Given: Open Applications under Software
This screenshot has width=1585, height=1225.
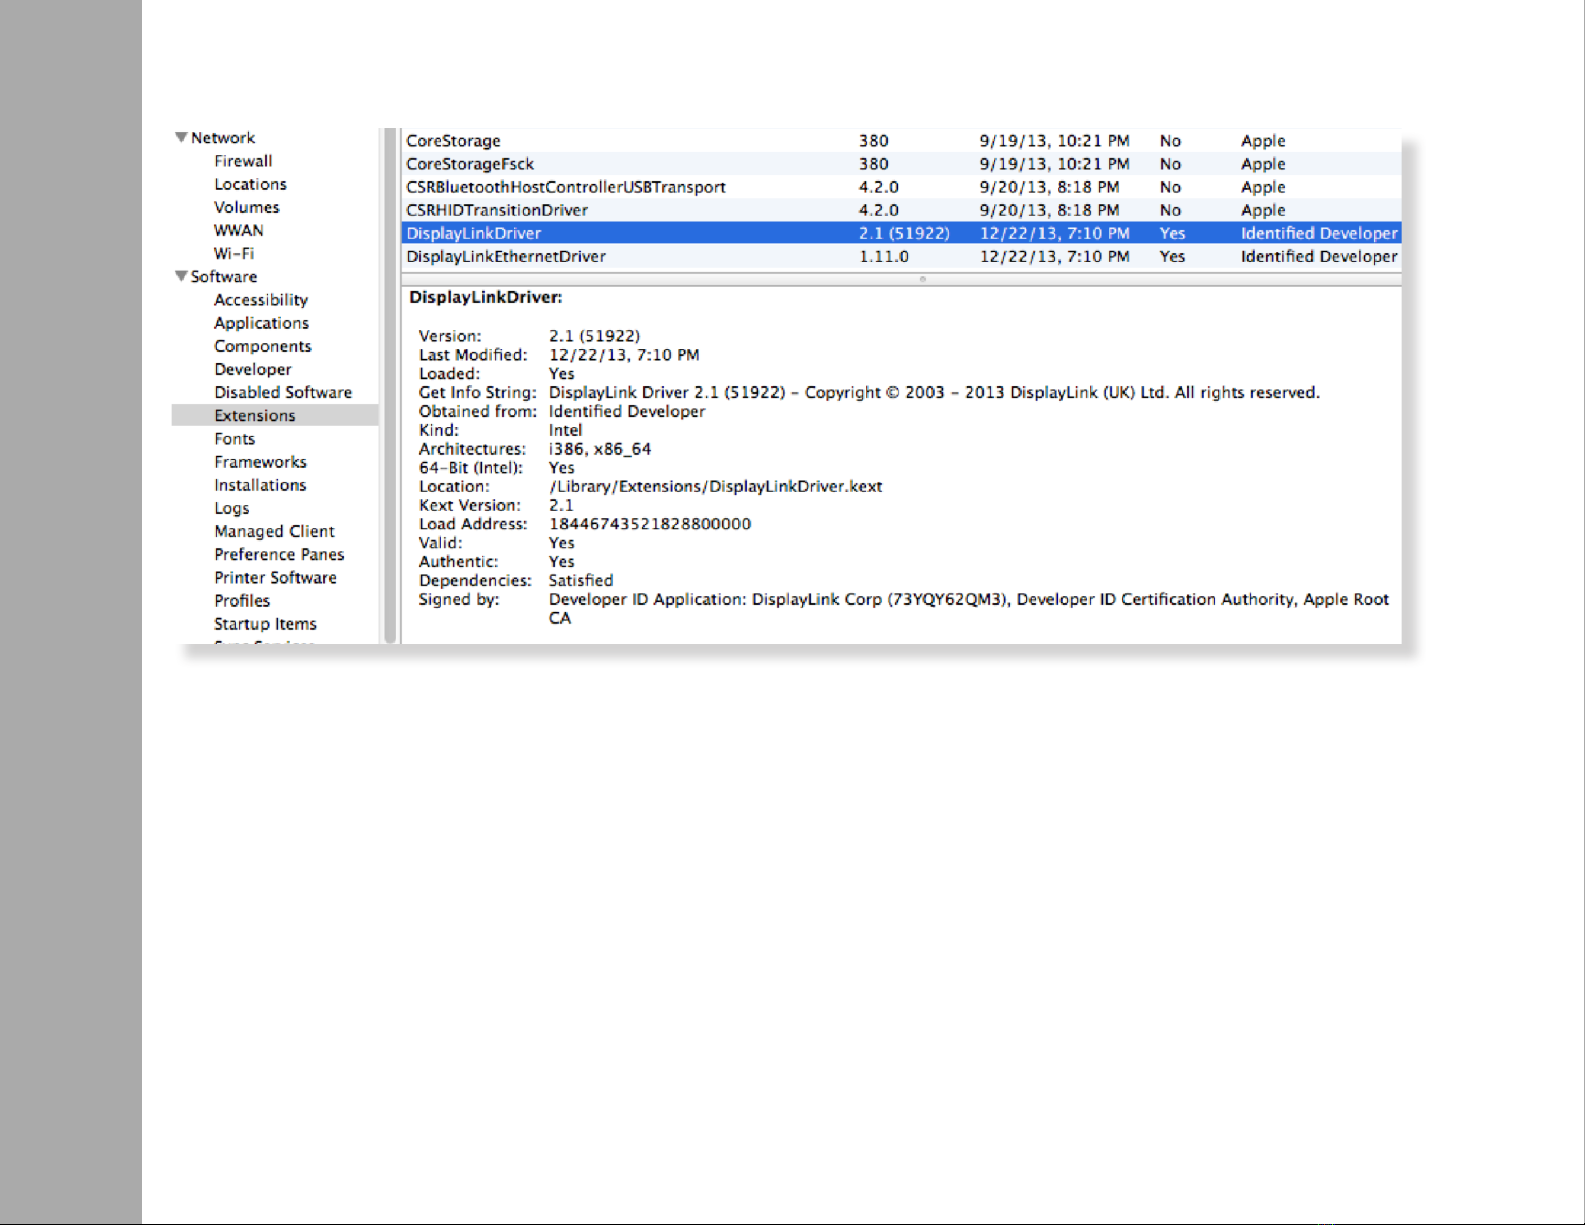Looking at the screenshot, I should tap(261, 323).
